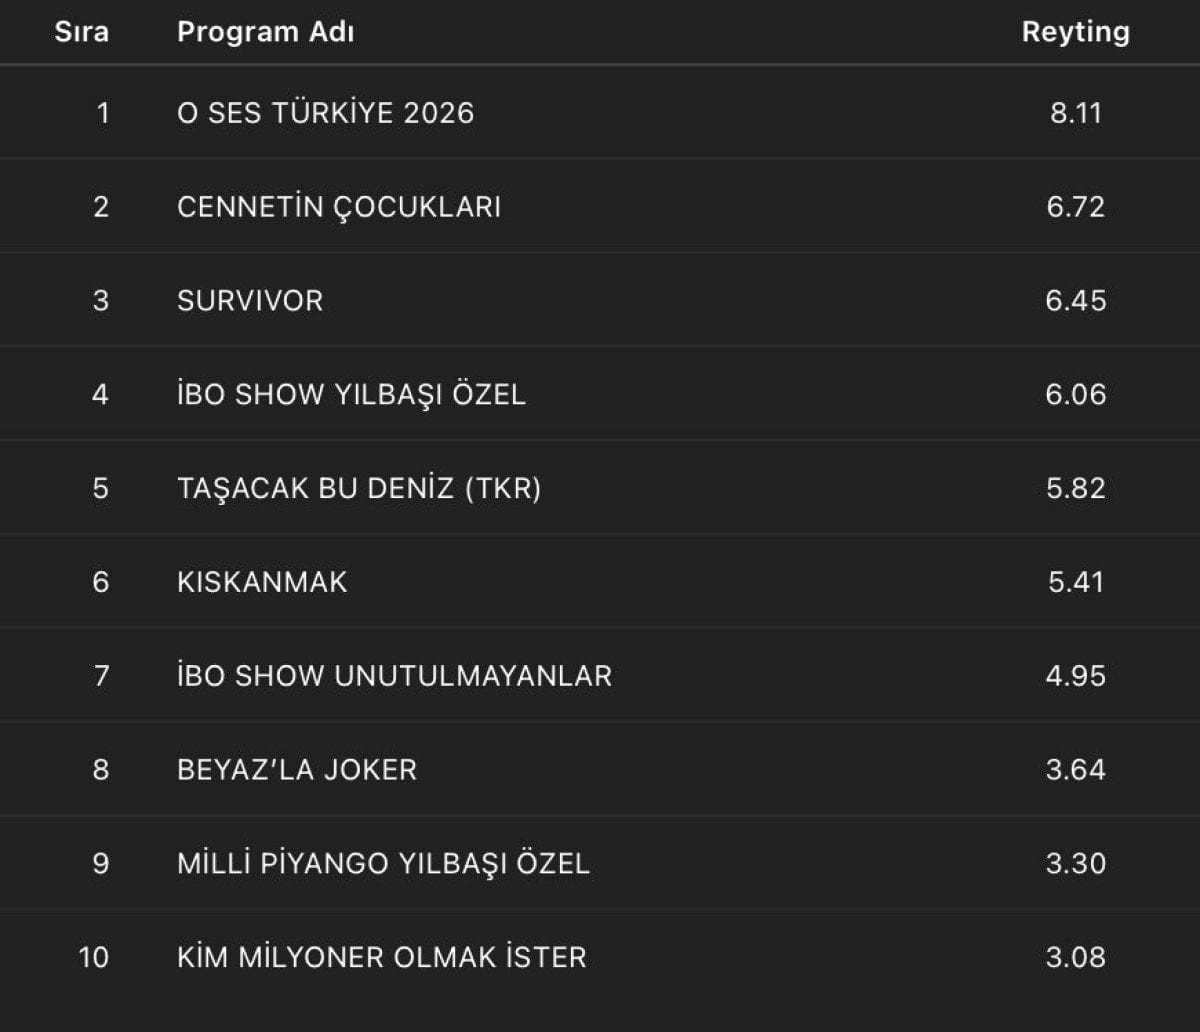This screenshot has width=1200, height=1032.
Task: Select the KISKANMAK program name
Action: pos(262,583)
